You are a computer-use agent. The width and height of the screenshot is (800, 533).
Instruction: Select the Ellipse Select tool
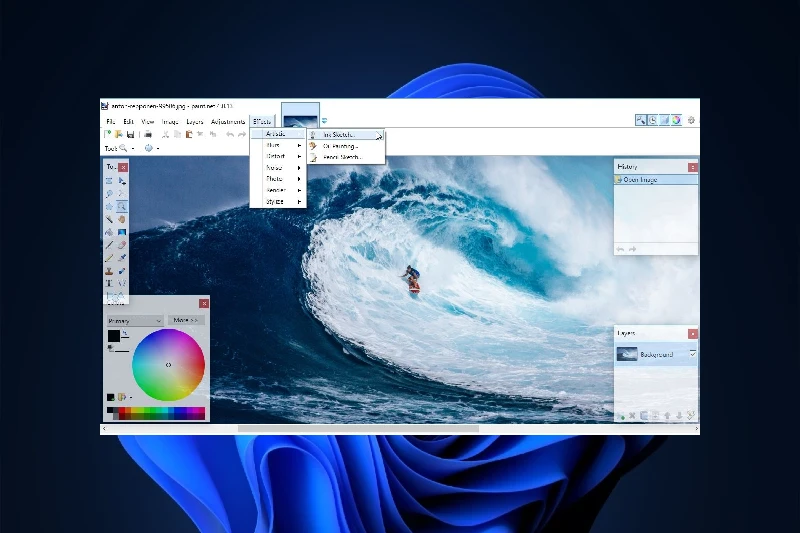109,207
